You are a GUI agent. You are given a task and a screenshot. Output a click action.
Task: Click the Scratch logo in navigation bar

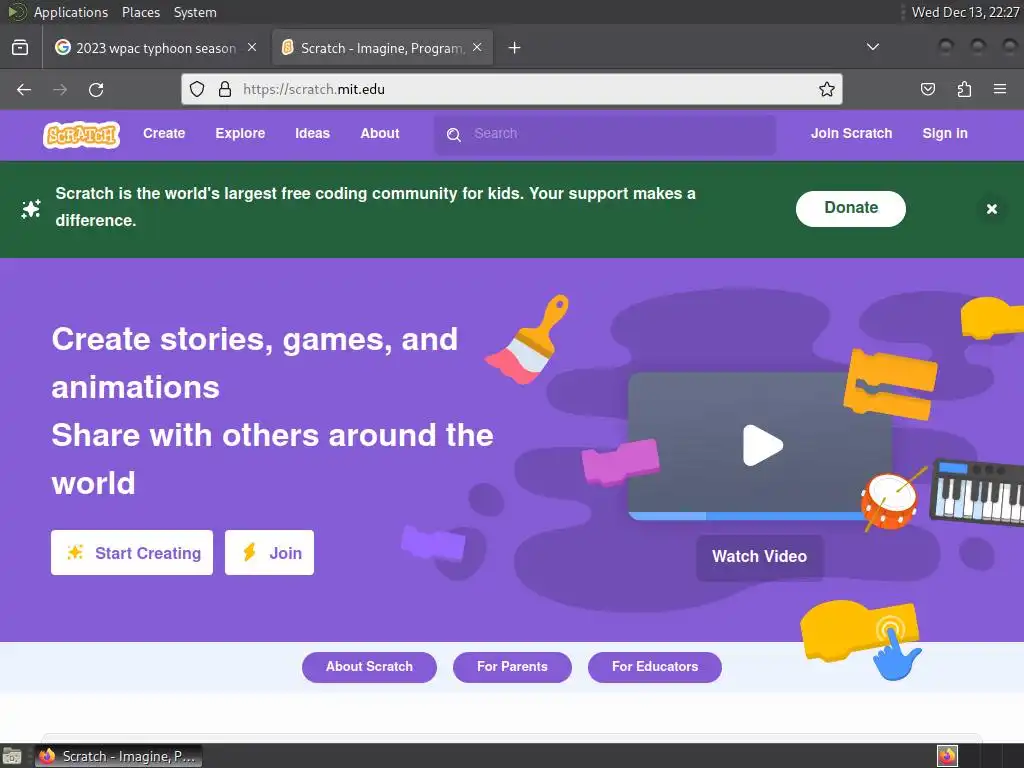click(82, 135)
